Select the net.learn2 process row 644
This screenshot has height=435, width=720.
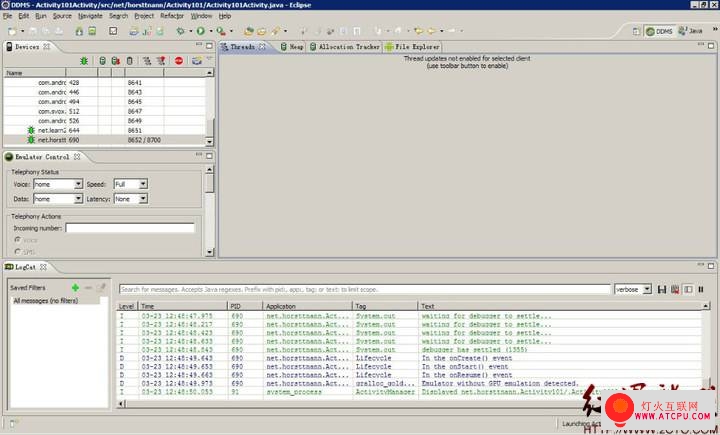[x=105, y=130]
